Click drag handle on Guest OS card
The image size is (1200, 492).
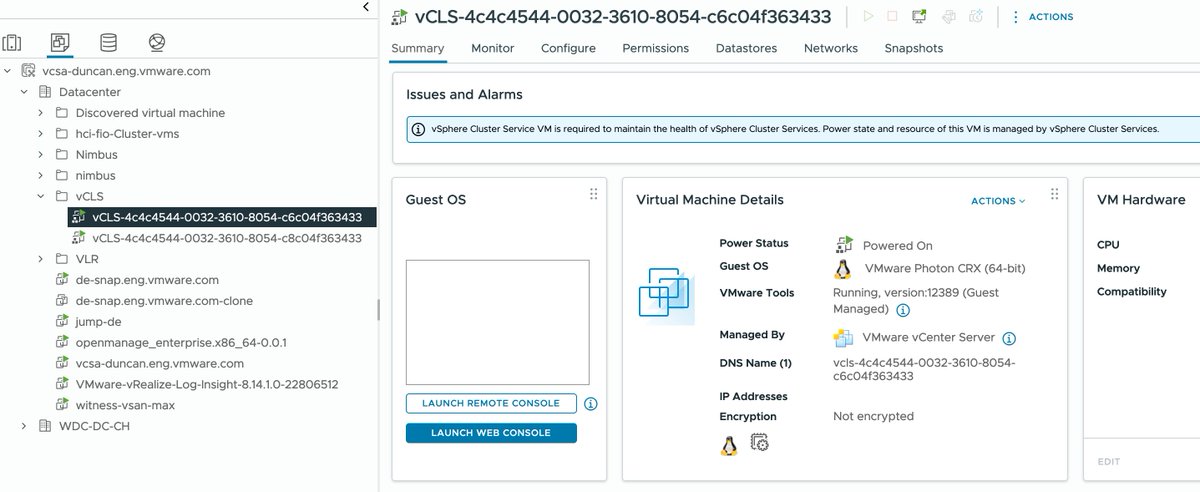point(593,194)
